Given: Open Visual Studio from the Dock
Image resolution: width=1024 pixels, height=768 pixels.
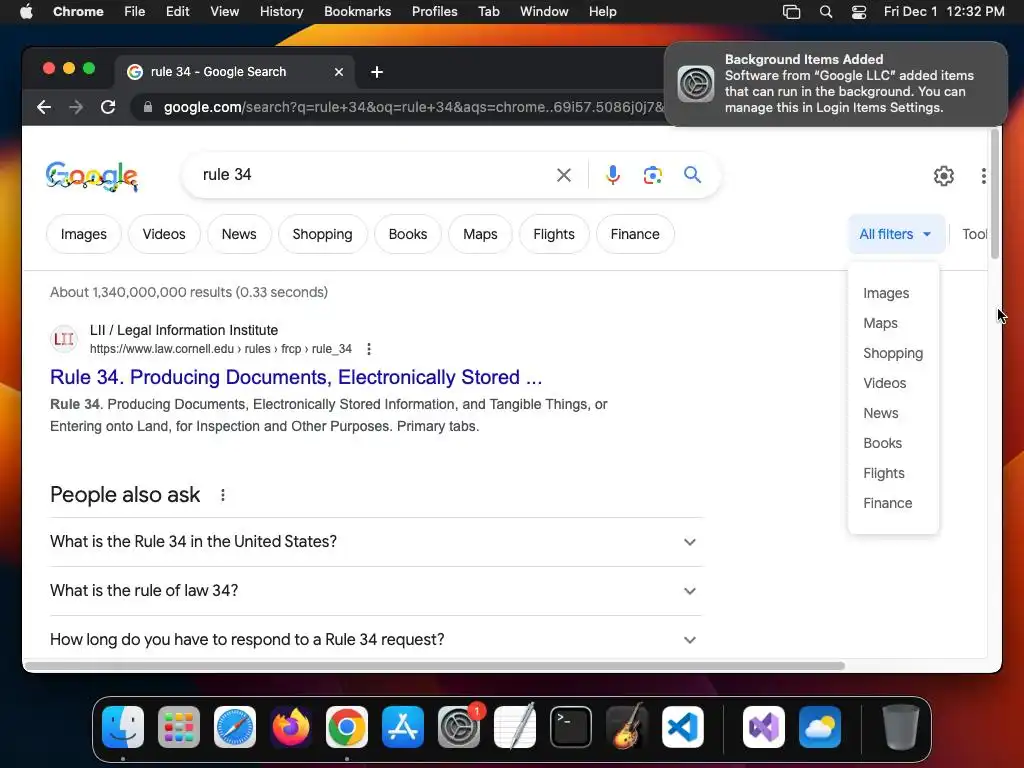Looking at the screenshot, I should [x=763, y=726].
